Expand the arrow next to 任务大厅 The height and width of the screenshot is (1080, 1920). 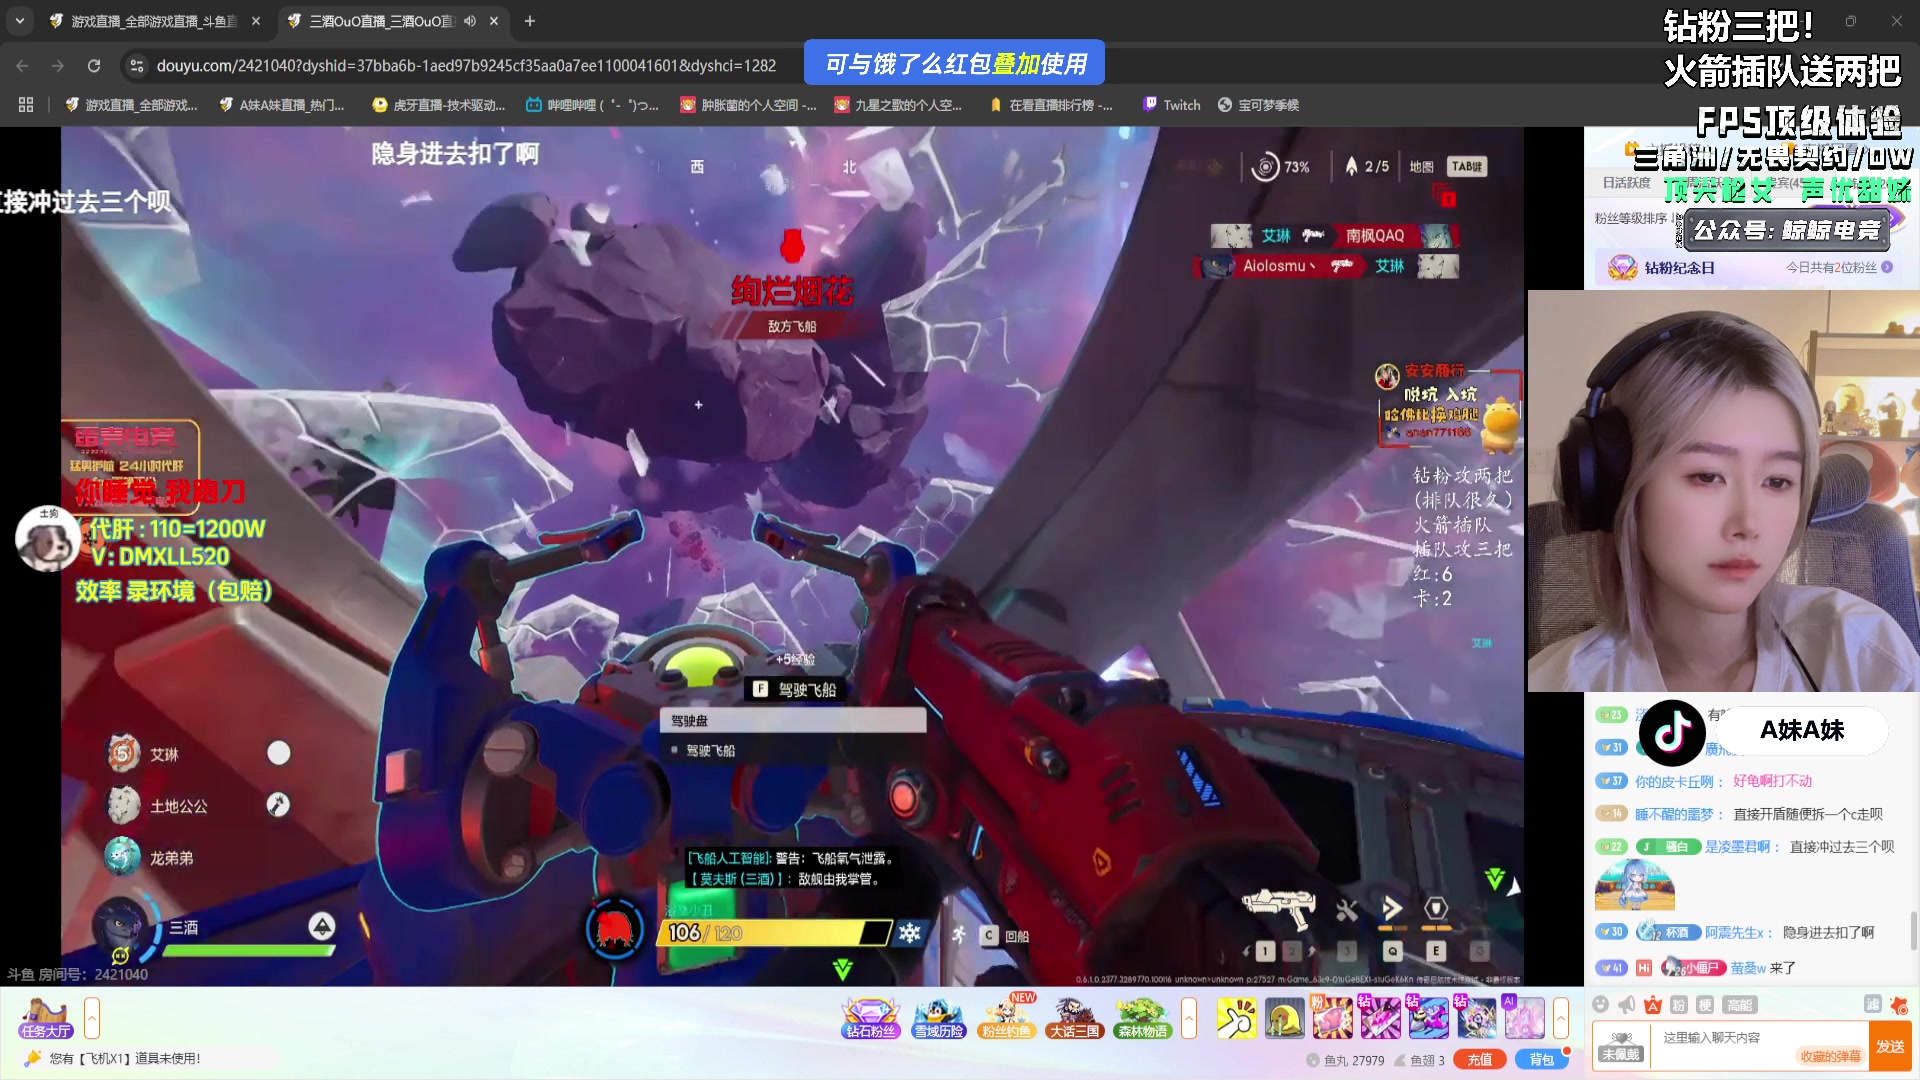click(92, 1019)
